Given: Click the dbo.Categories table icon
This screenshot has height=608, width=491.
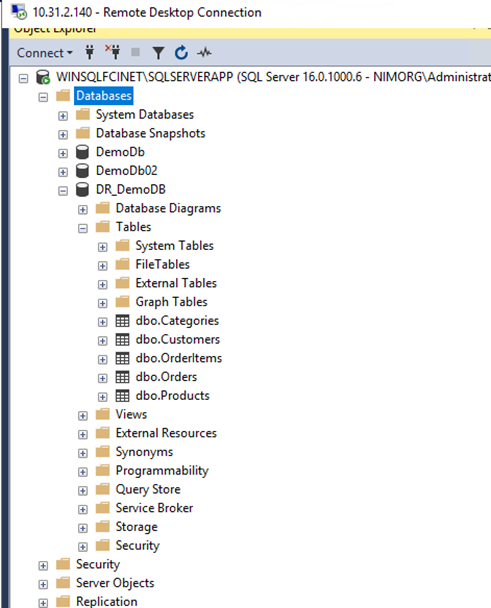Looking at the screenshot, I should click(123, 321).
